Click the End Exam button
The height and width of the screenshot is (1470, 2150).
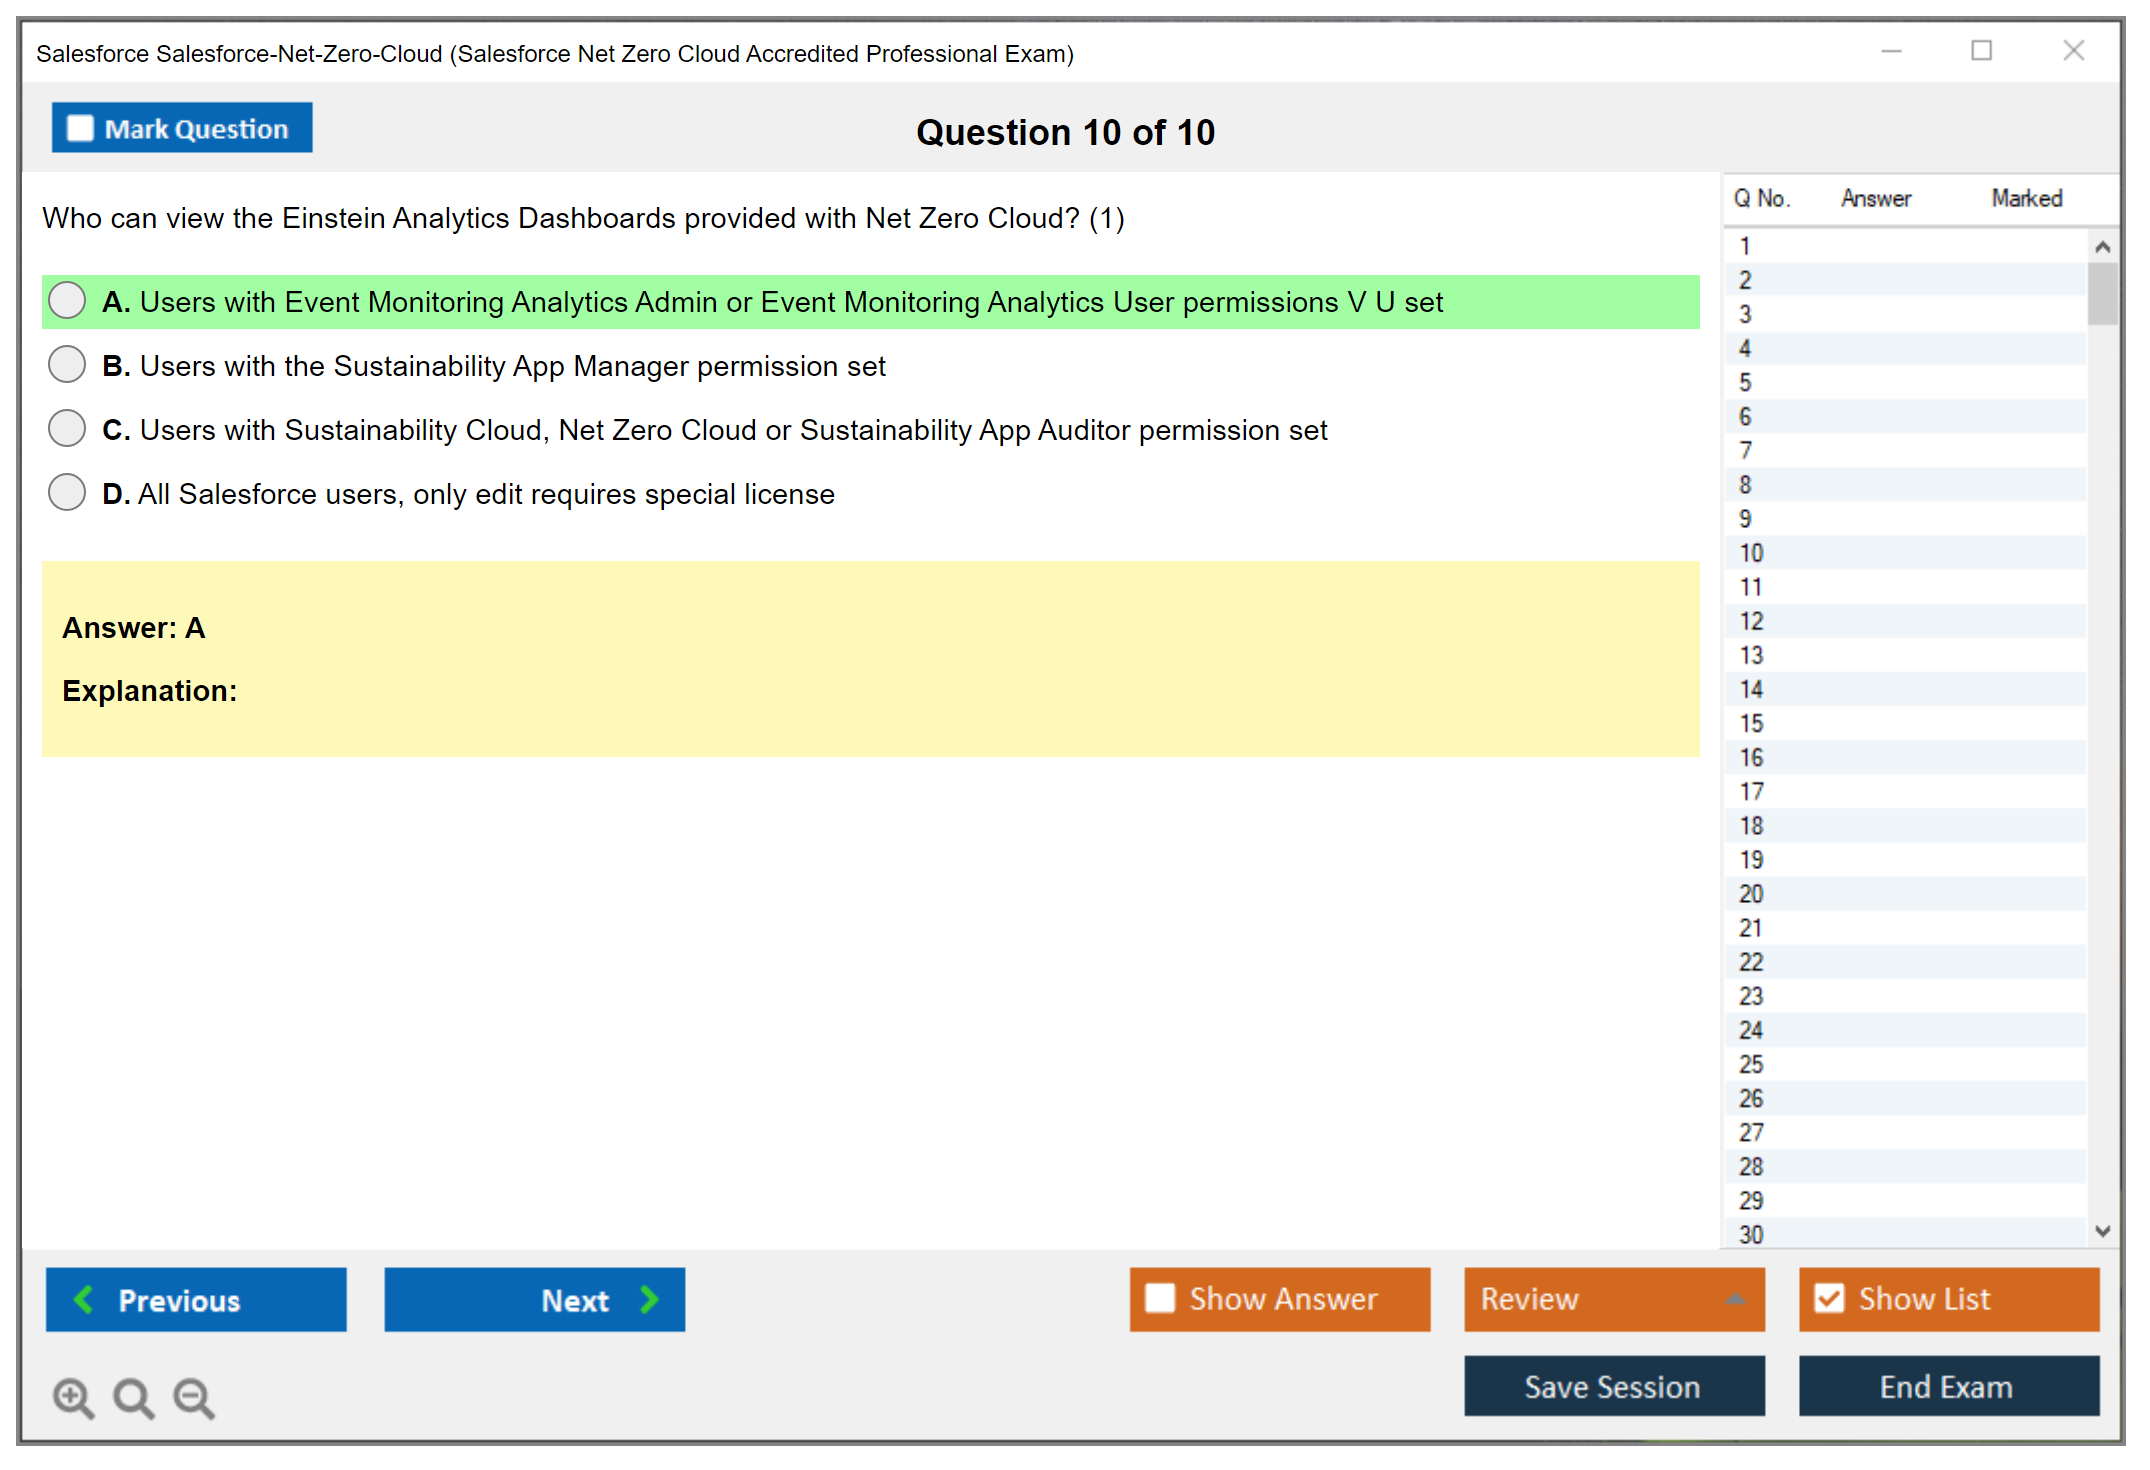coord(1947,1386)
